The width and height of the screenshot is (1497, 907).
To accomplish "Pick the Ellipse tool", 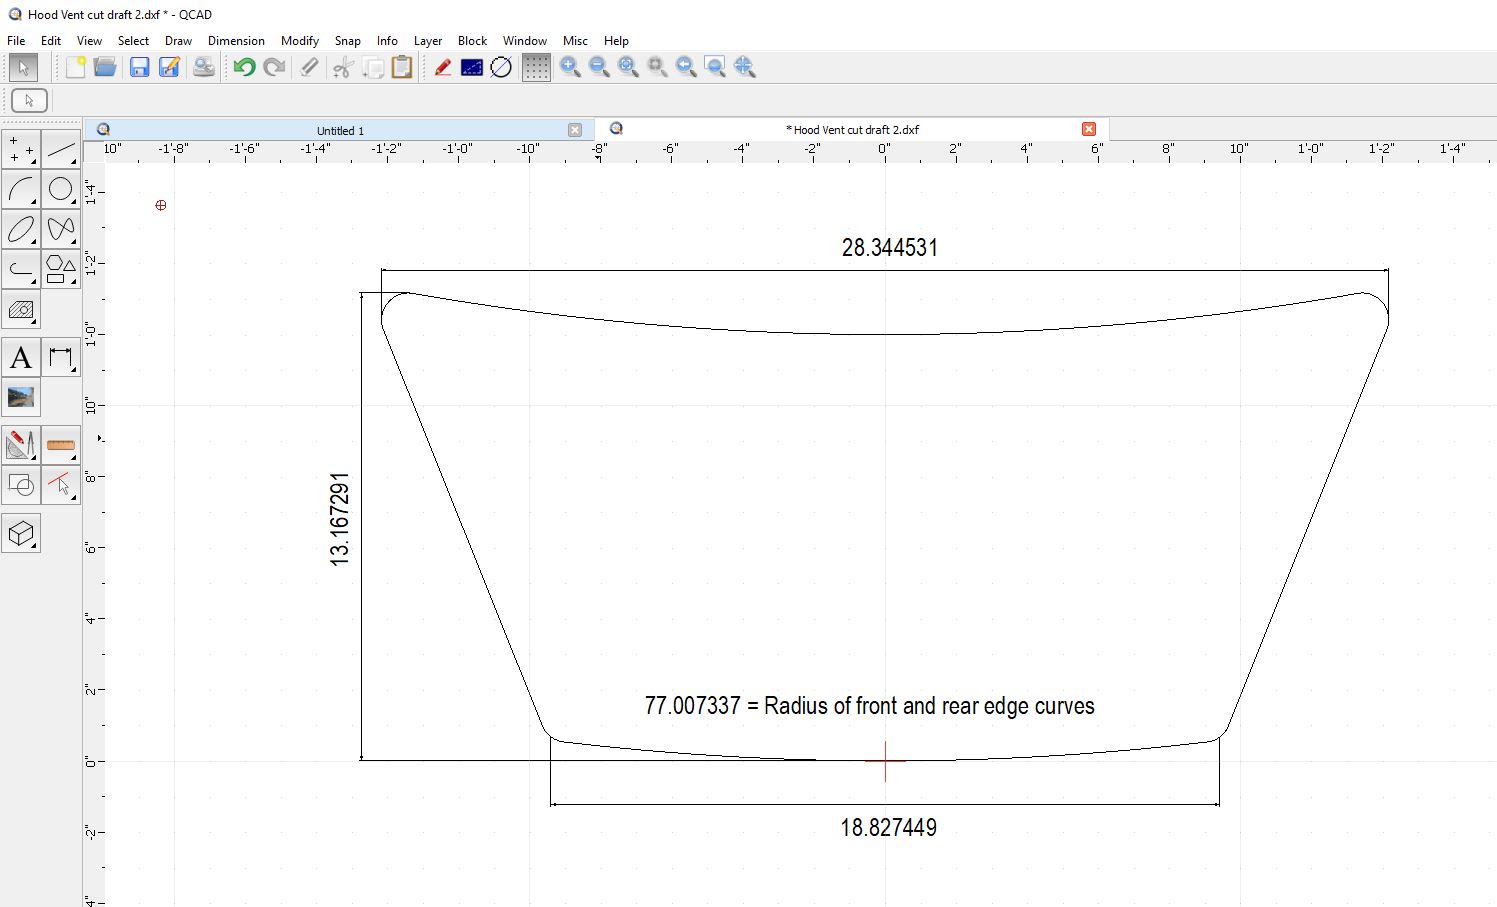I will point(21,229).
